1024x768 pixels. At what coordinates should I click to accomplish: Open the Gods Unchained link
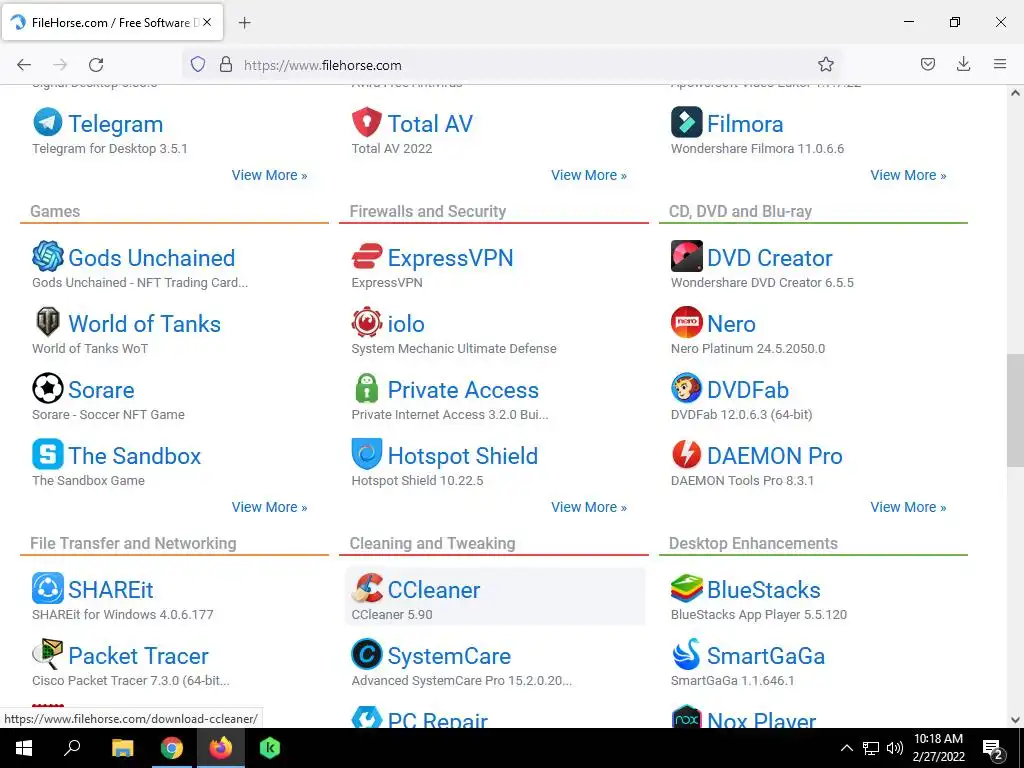(152, 258)
